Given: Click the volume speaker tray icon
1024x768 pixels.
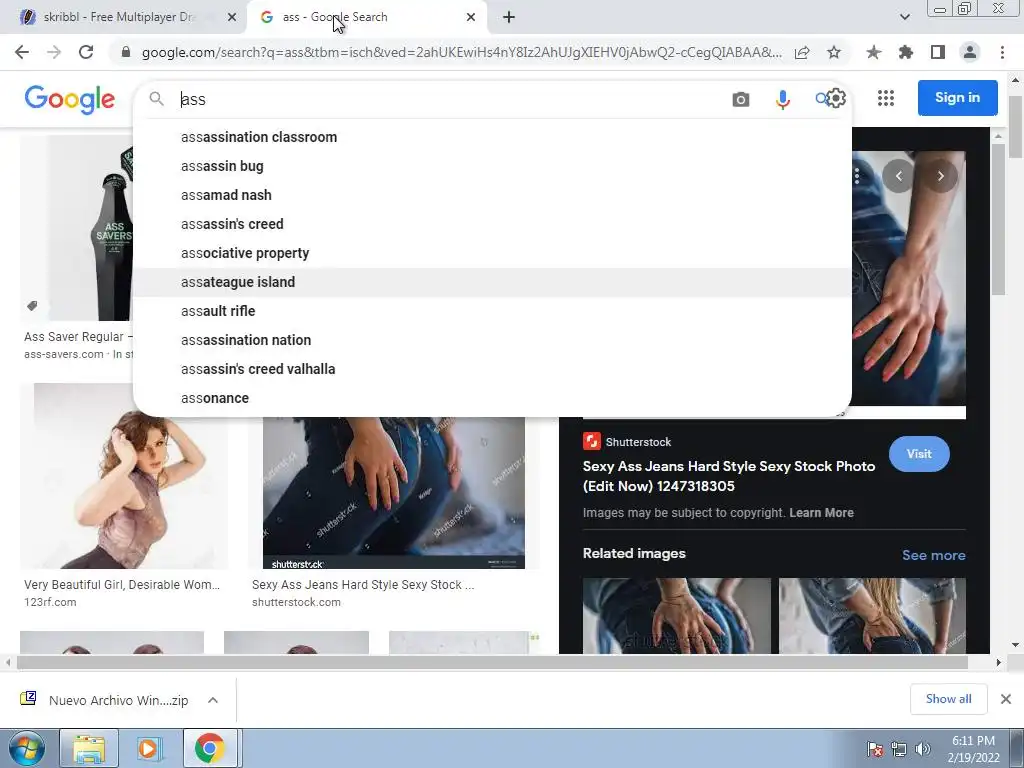Looking at the screenshot, I should pos(922,749).
